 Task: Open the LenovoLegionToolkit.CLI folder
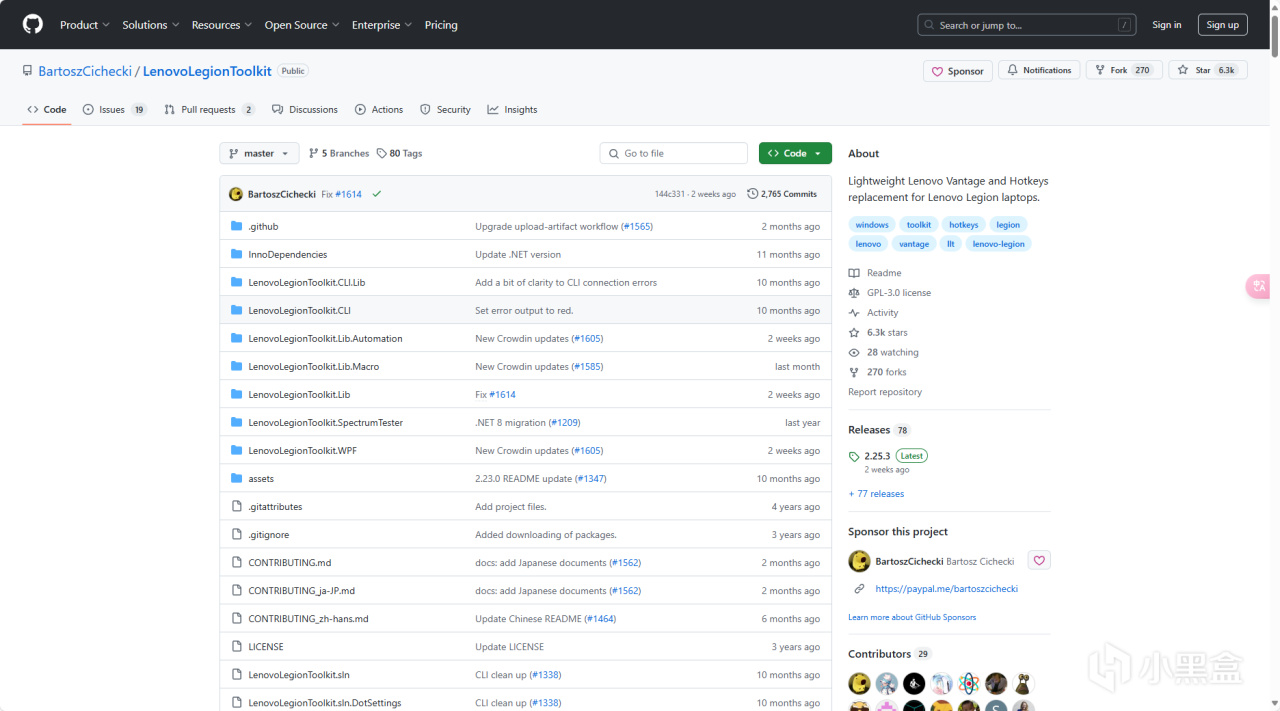pyautogui.click(x=299, y=310)
